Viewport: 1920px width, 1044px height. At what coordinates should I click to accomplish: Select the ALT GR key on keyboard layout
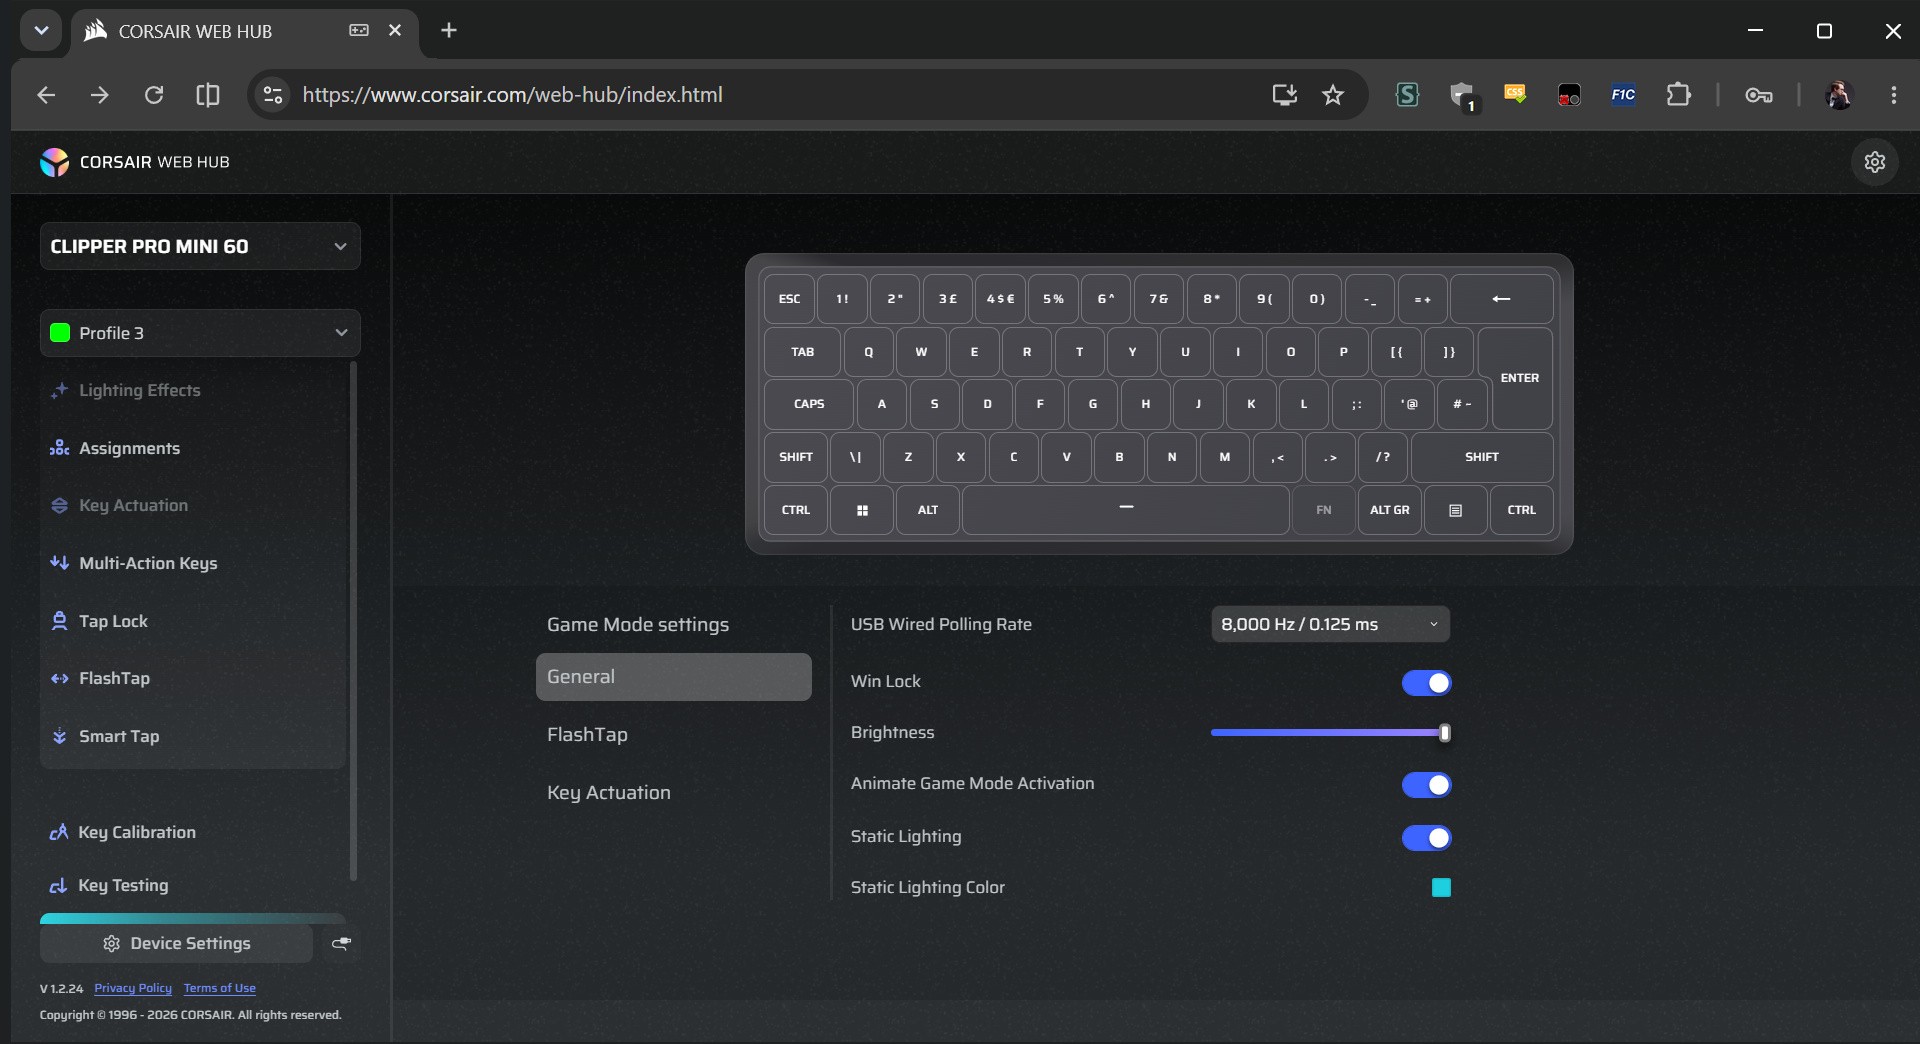(1390, 510)
